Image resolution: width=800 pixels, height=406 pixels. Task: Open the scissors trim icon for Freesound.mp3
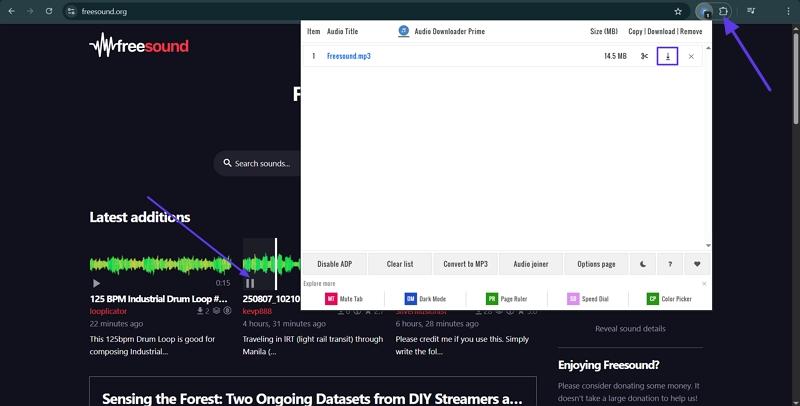[x=644, y=56]
